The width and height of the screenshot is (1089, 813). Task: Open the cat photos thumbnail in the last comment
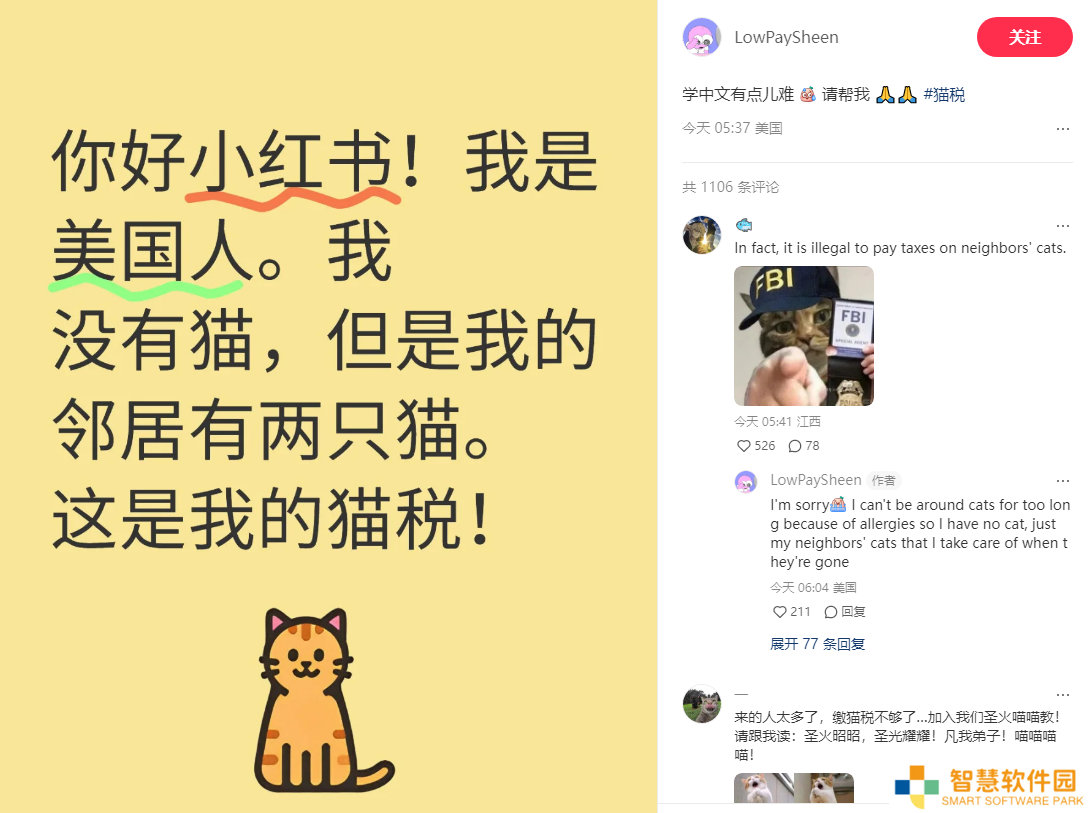[794, 788]
